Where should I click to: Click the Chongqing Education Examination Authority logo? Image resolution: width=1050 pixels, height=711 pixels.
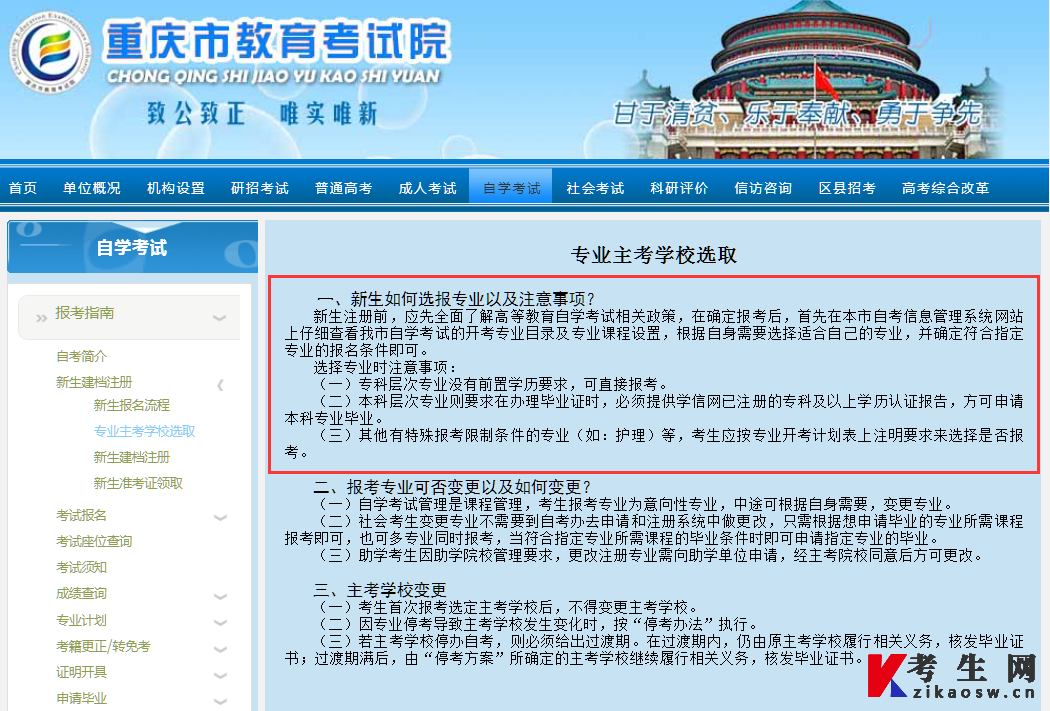50,53
